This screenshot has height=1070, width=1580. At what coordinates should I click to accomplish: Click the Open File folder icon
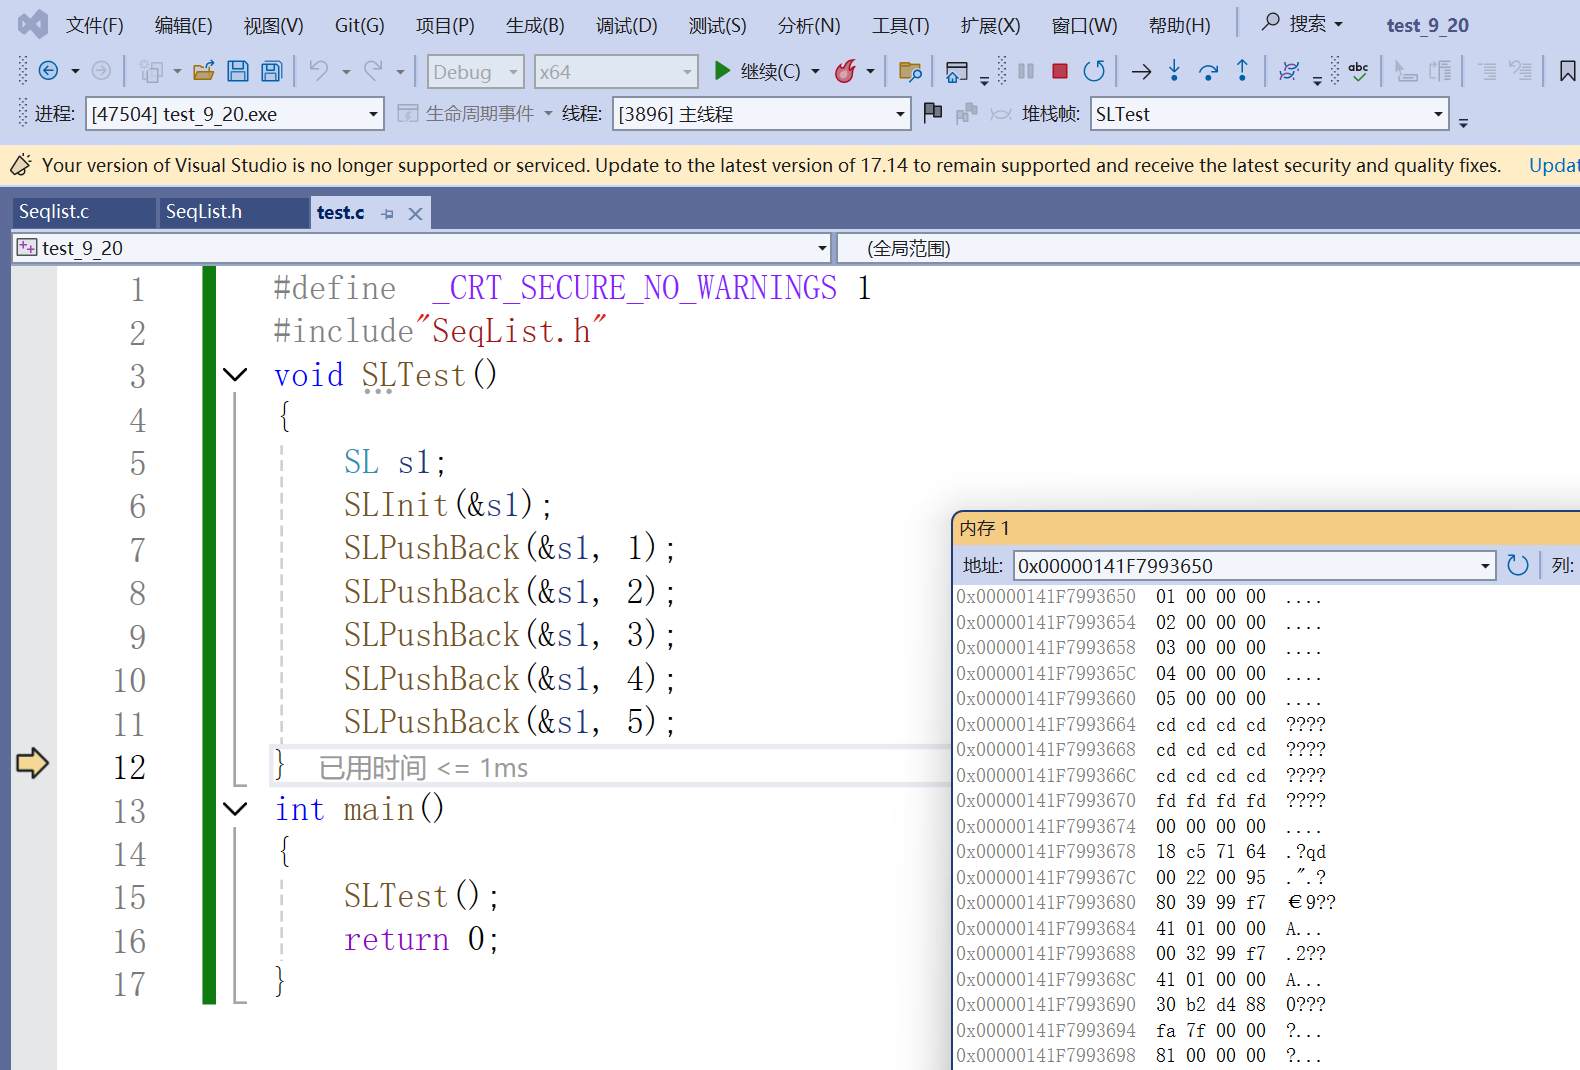(x=204, y=71)
